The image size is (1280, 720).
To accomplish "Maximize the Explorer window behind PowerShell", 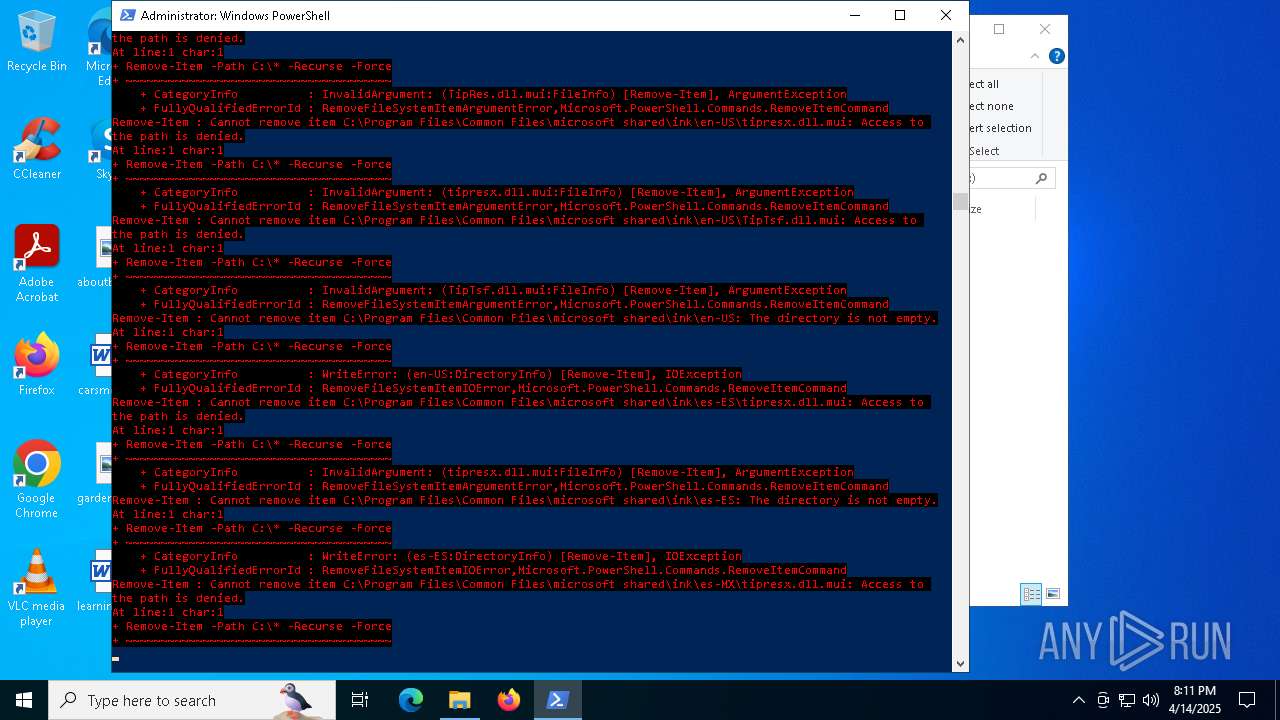I will click(x=999, y=29).
